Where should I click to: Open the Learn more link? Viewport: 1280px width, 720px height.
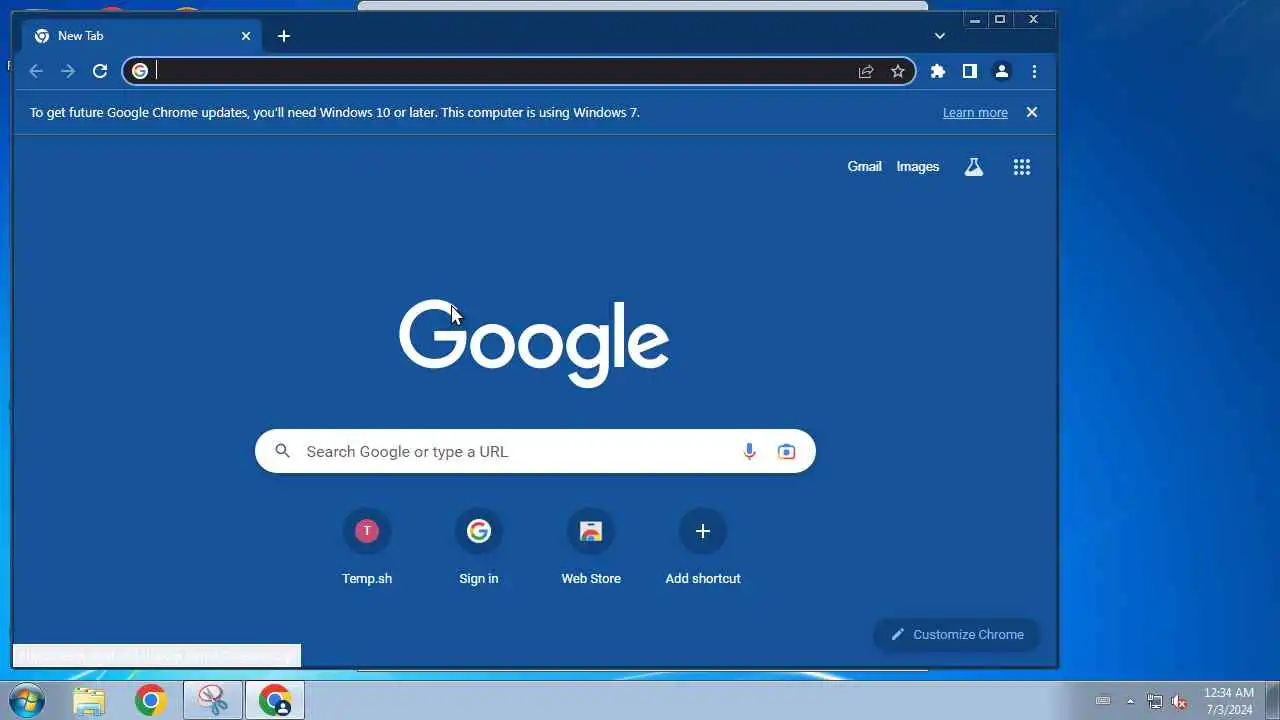pos(975,112)
